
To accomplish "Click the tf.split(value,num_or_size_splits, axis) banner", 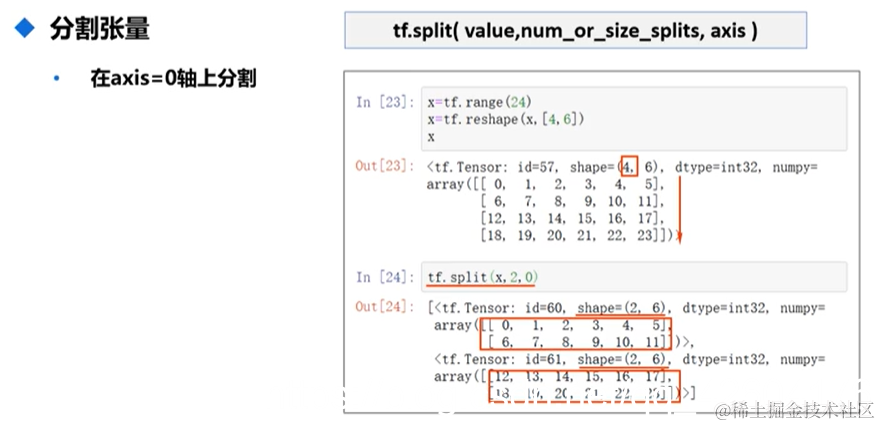I will (575, 30).
